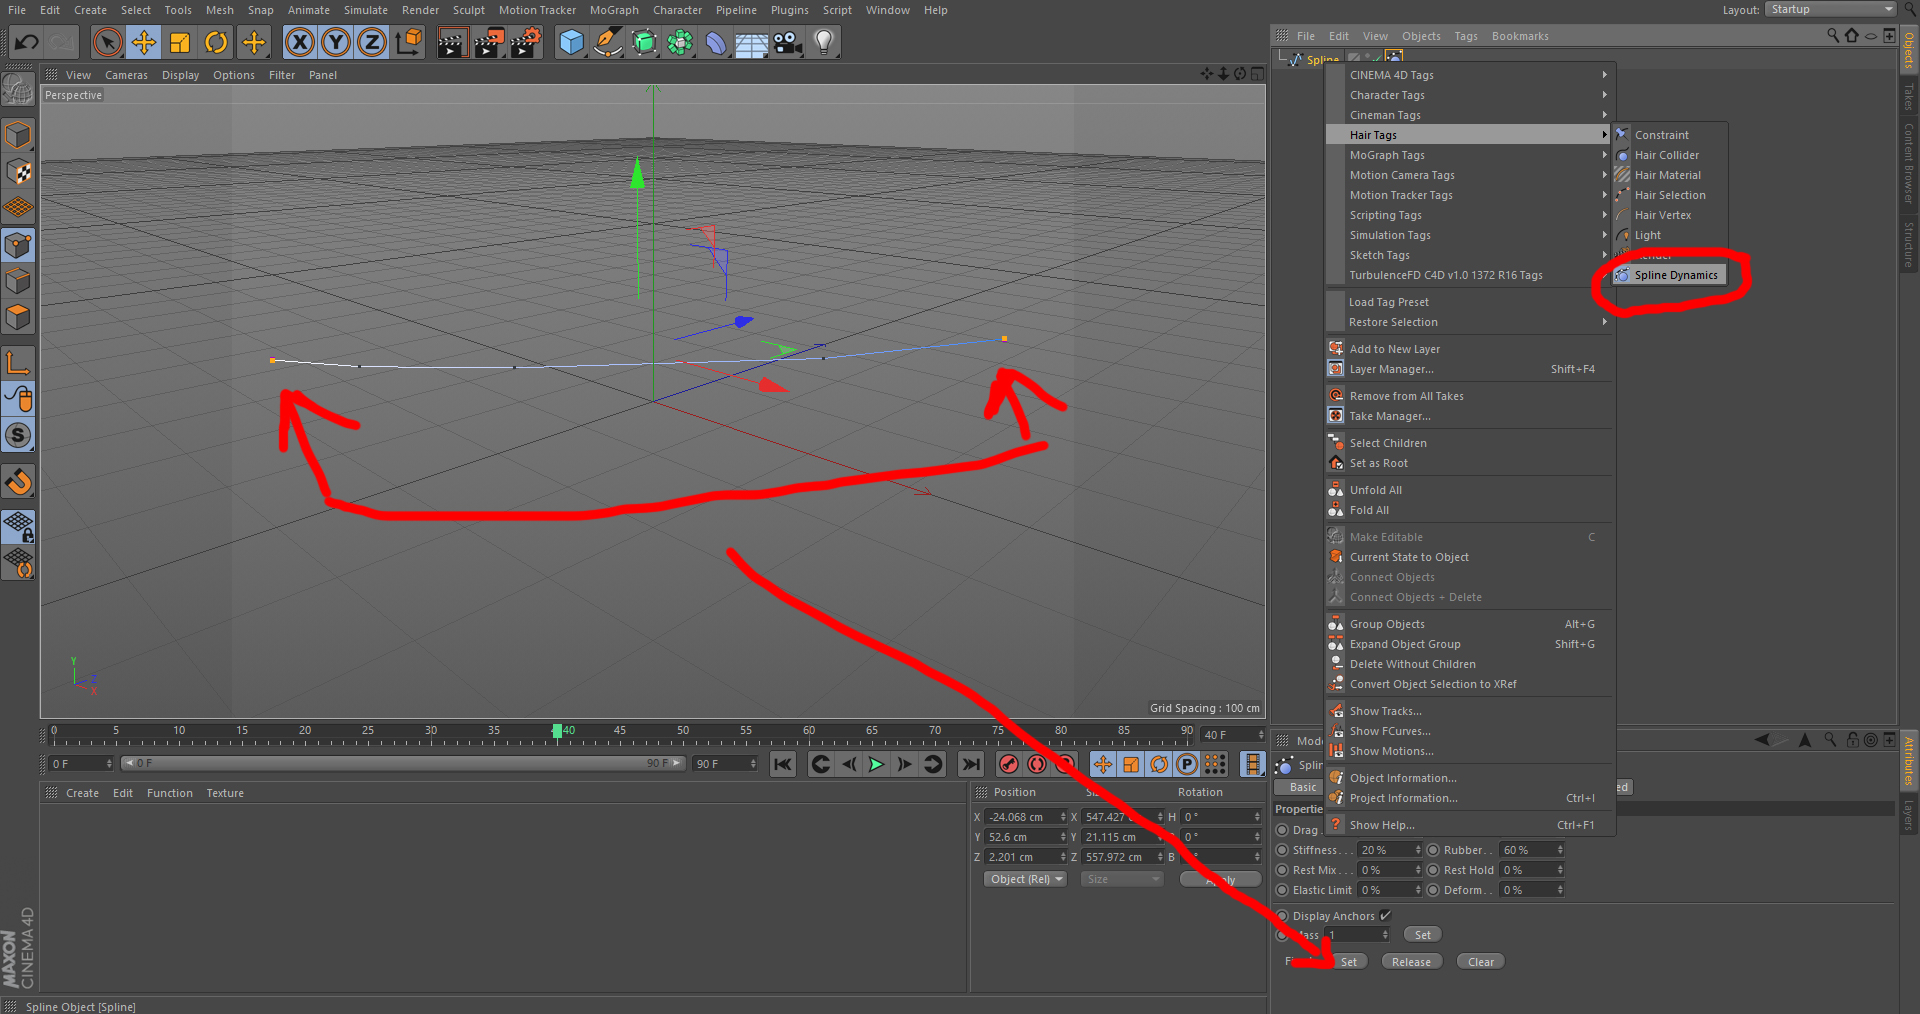1920x1014 pixels.
Task: Open the MoGraph menu
Action: (614, 10)
